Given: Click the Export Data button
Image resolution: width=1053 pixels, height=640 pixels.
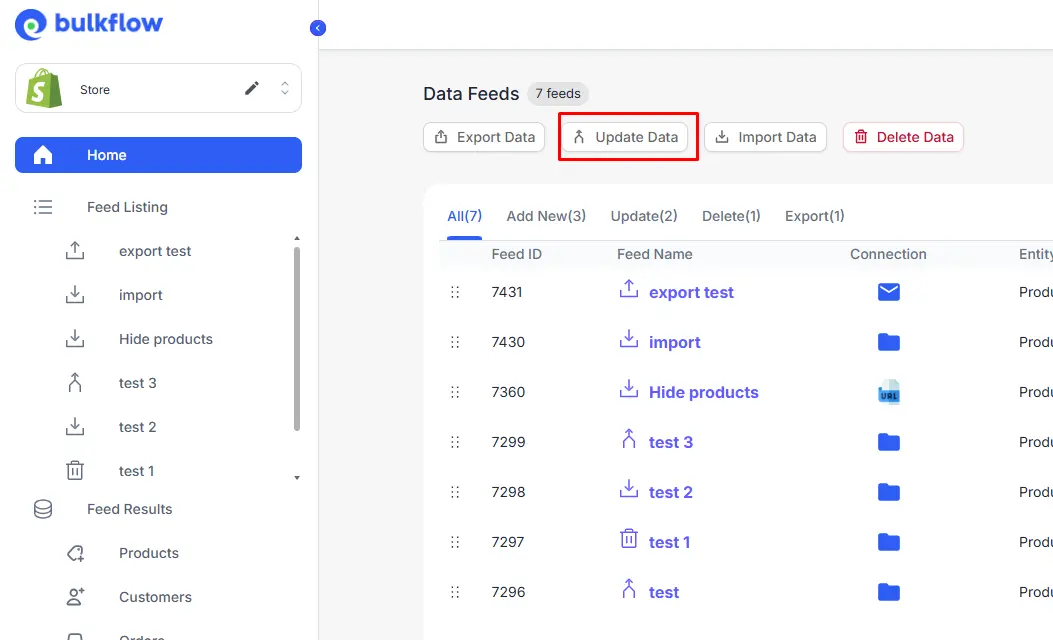Looking at the screenshot, I should pos(484,137).
